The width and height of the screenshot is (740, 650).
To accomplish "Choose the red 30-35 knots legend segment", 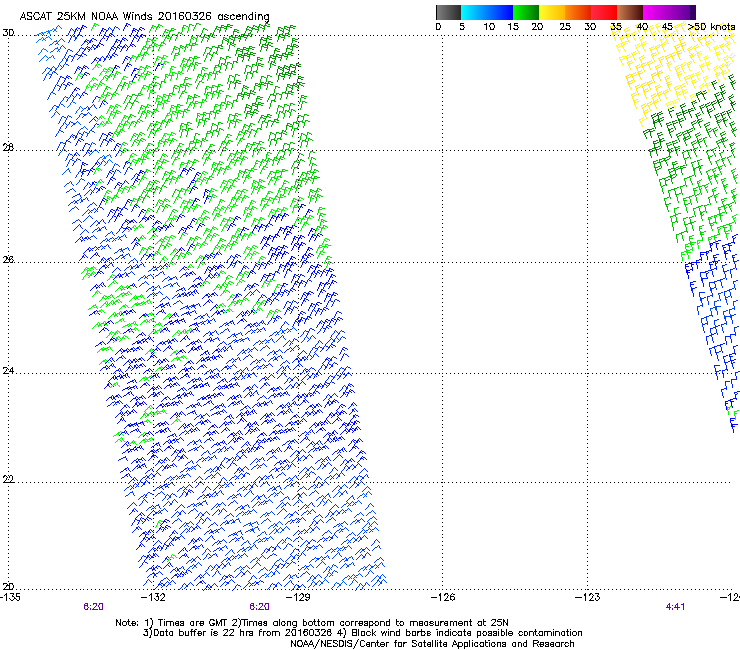I will [604, 12].
